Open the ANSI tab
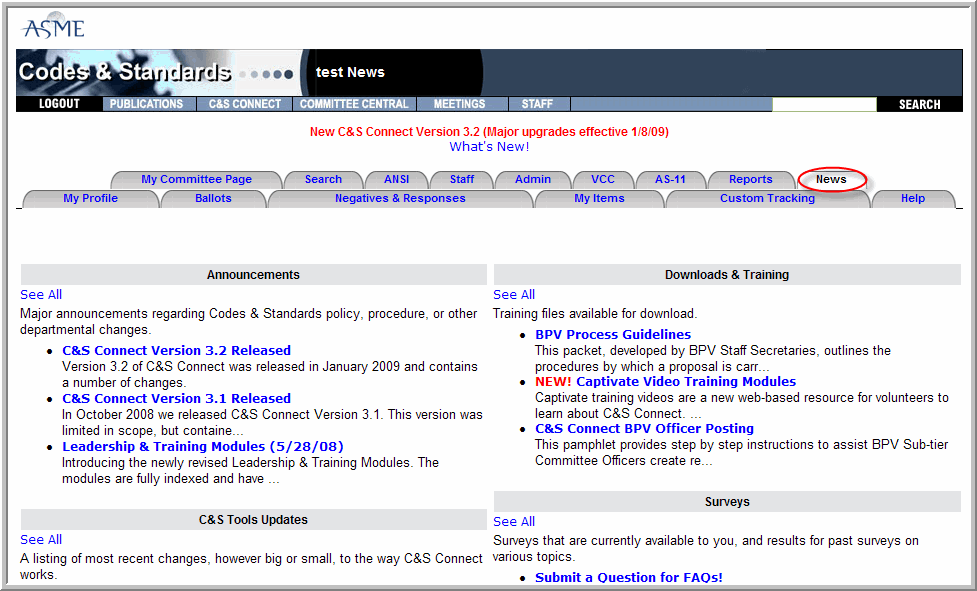977x591 pixels. (396, 179)
